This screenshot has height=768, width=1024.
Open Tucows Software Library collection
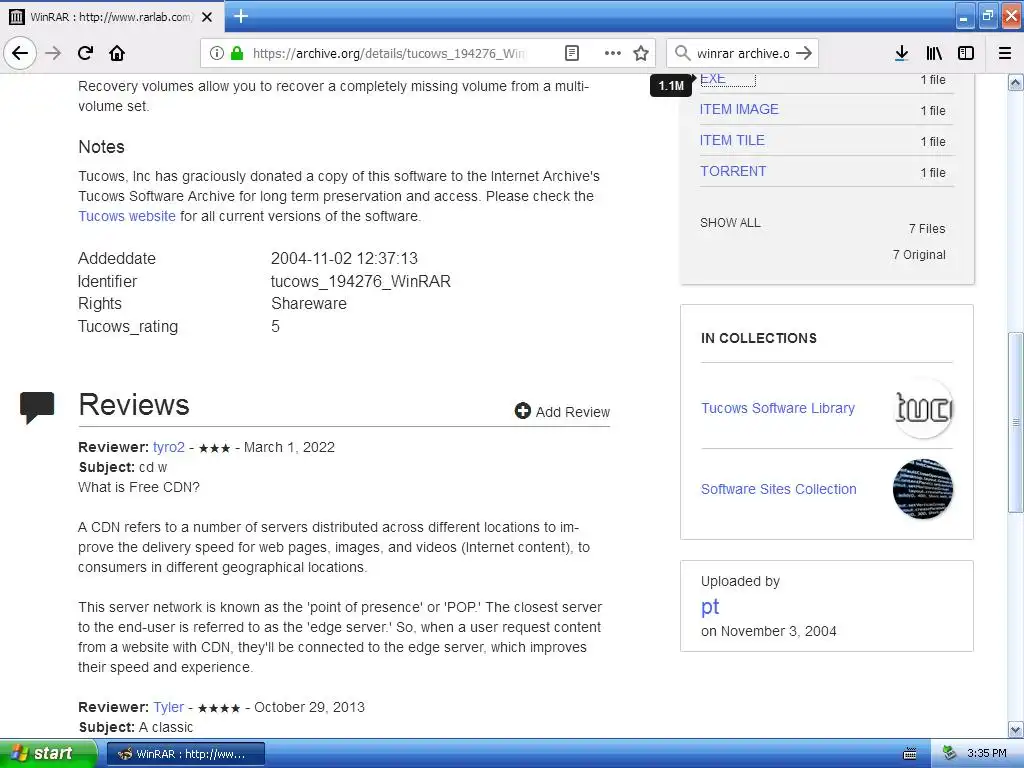[x=778, y=408]
